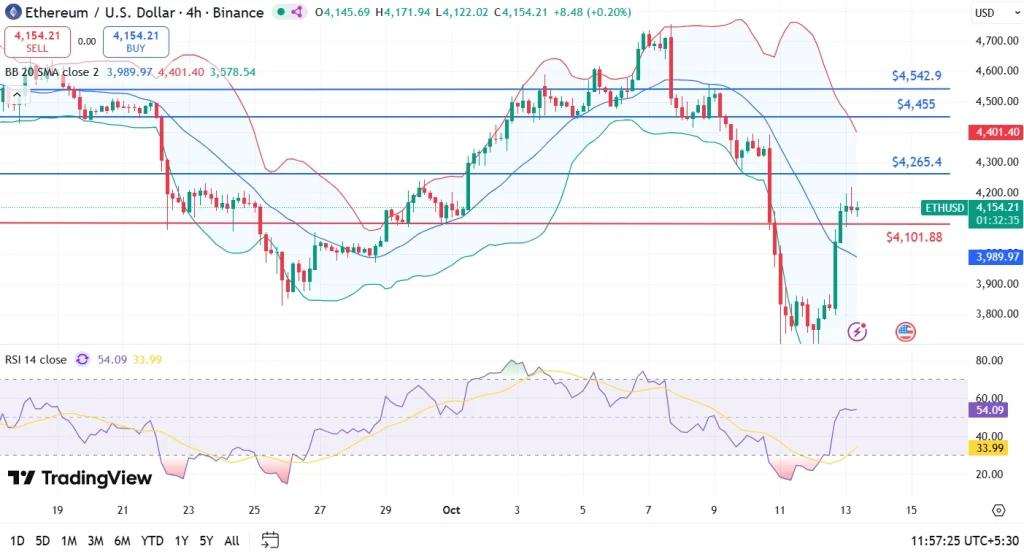Select the 1D time range
The width and height of the screenshot is (1024, 557).
(18, 541)
